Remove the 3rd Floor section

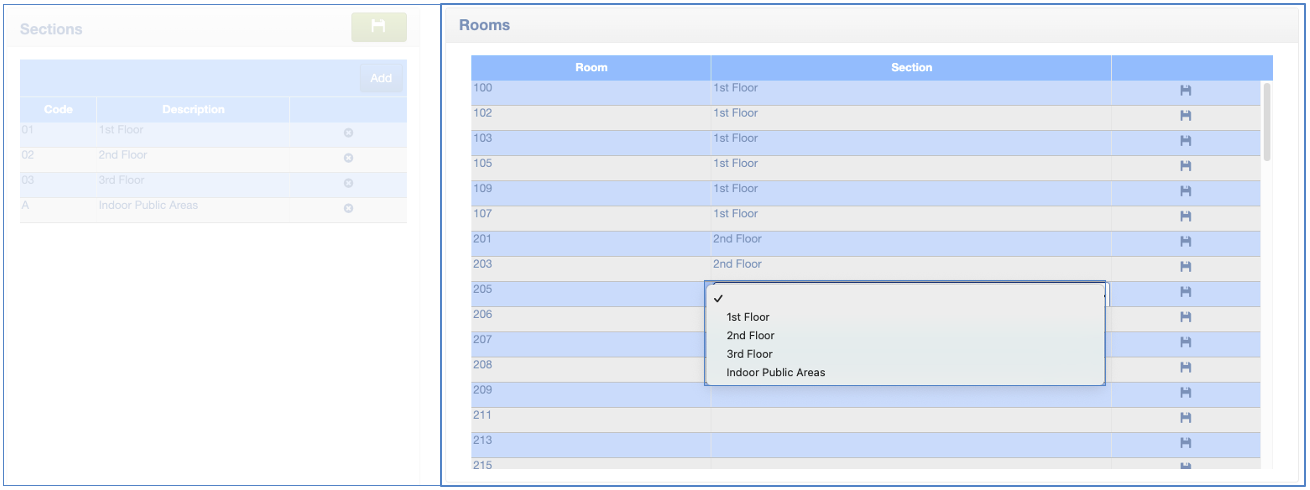point(348,183)
